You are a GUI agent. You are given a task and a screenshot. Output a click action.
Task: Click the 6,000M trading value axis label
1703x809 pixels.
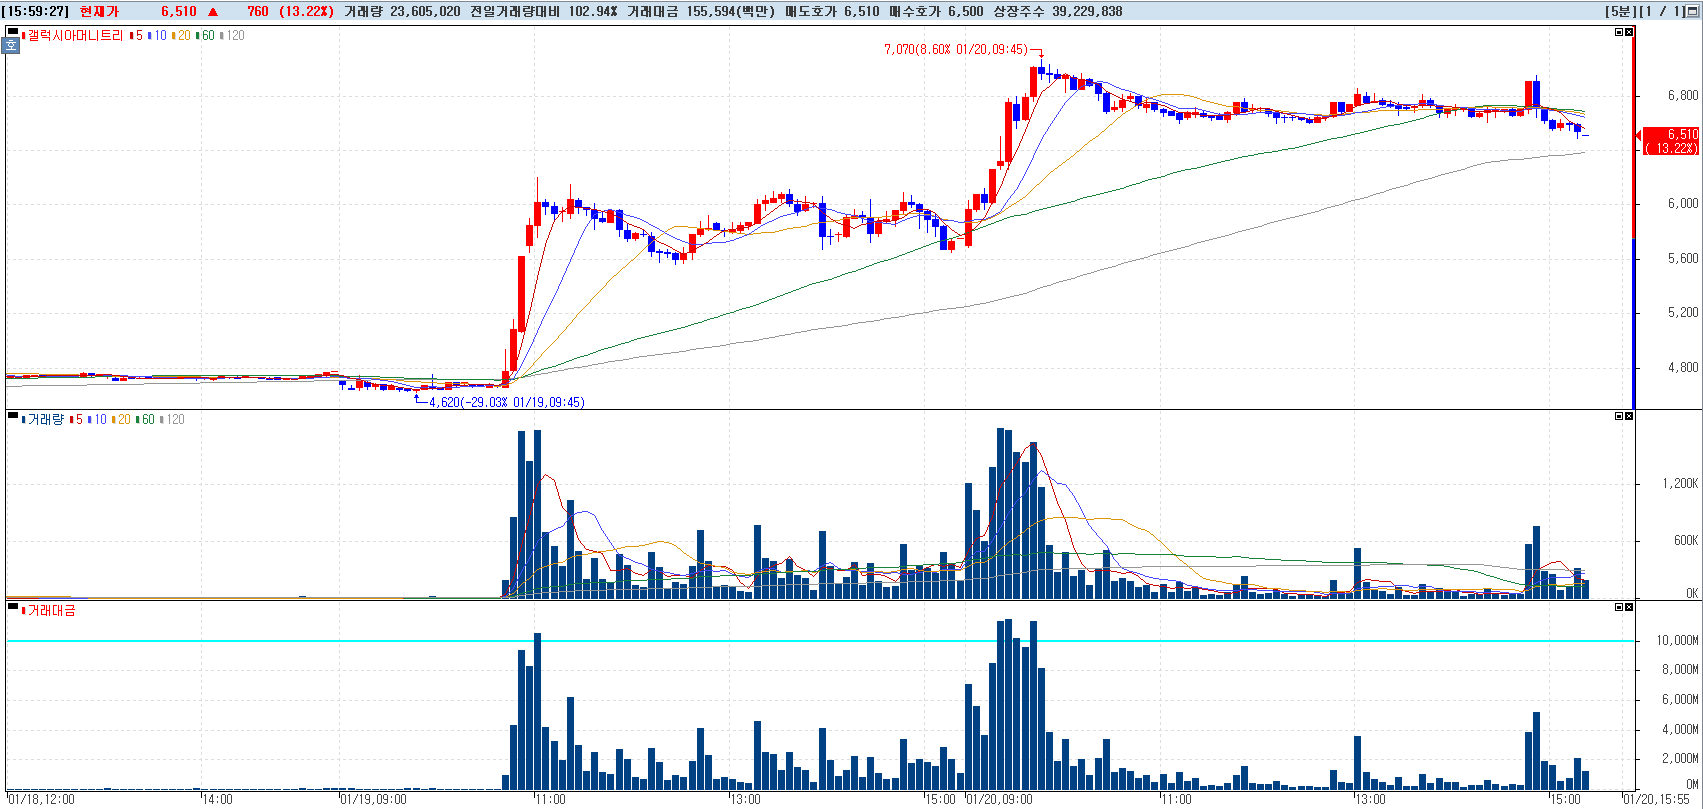1680,699
